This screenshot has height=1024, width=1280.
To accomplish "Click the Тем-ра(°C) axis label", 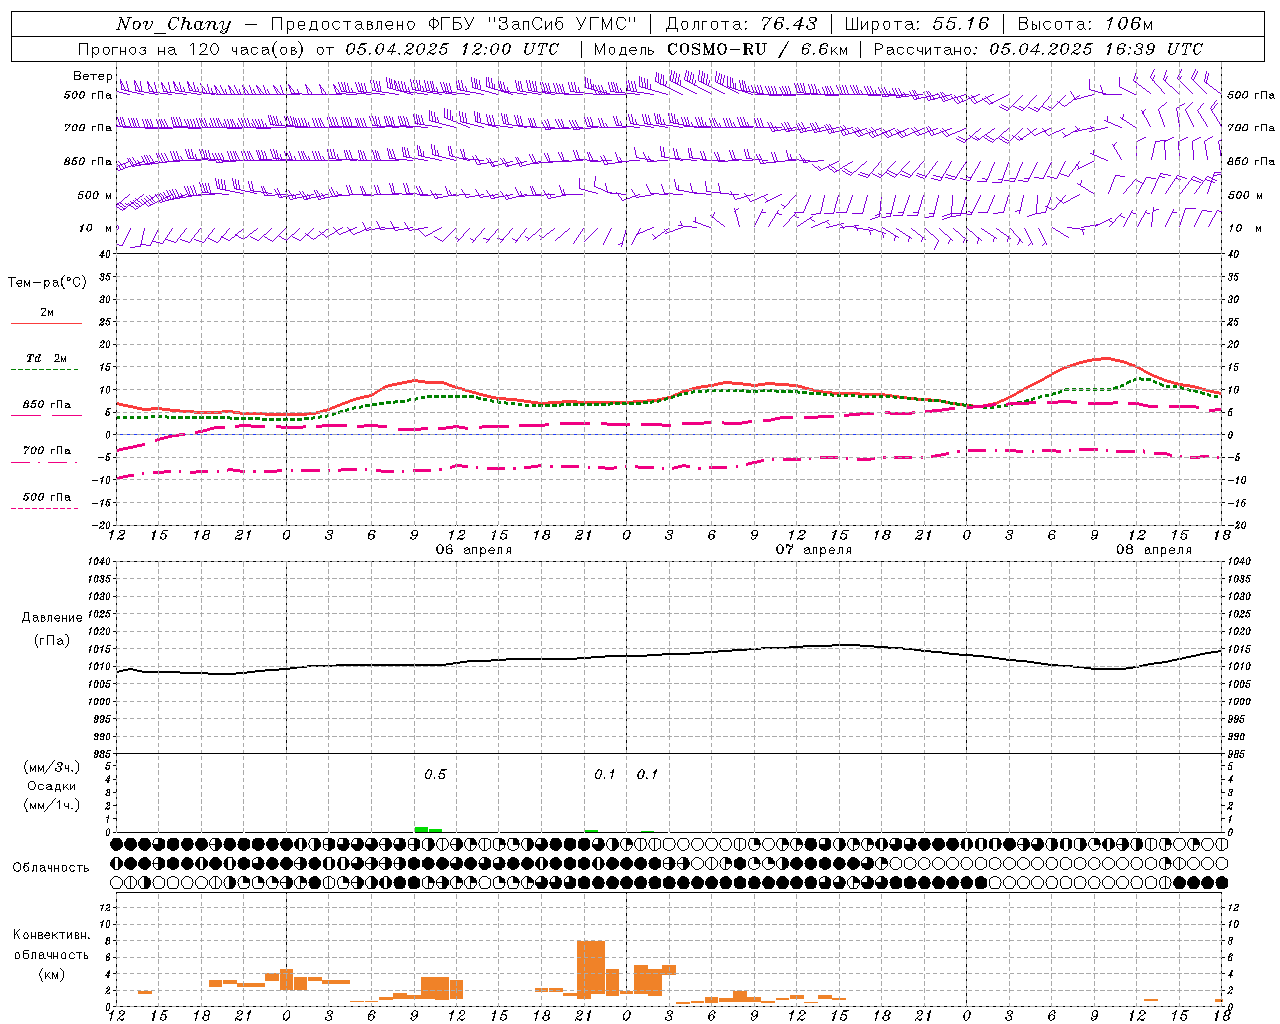I will pos(47,282).
